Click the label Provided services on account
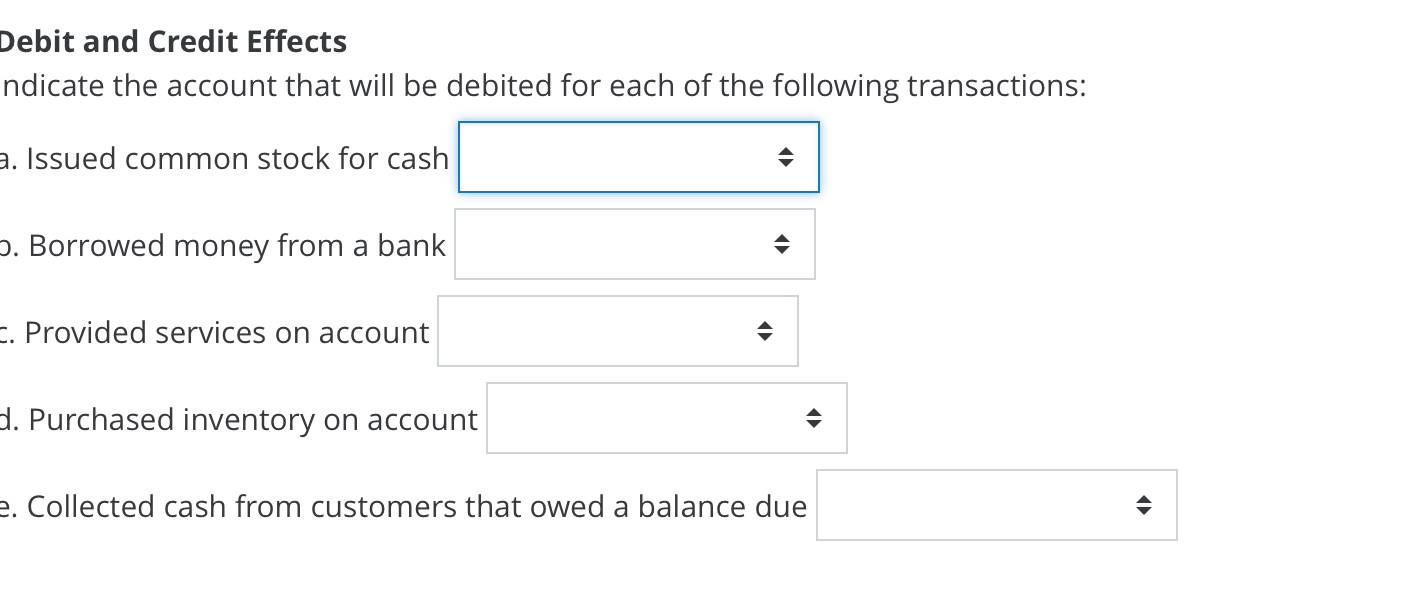This screenshot has width=1422, height=598. pyautogui.click(x=214, y=332)
